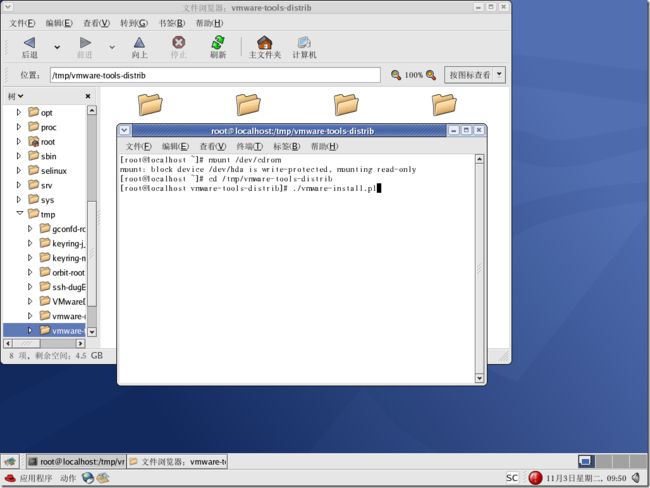
Task: Expand the sys folder in tree
Action: coord(19,199)
